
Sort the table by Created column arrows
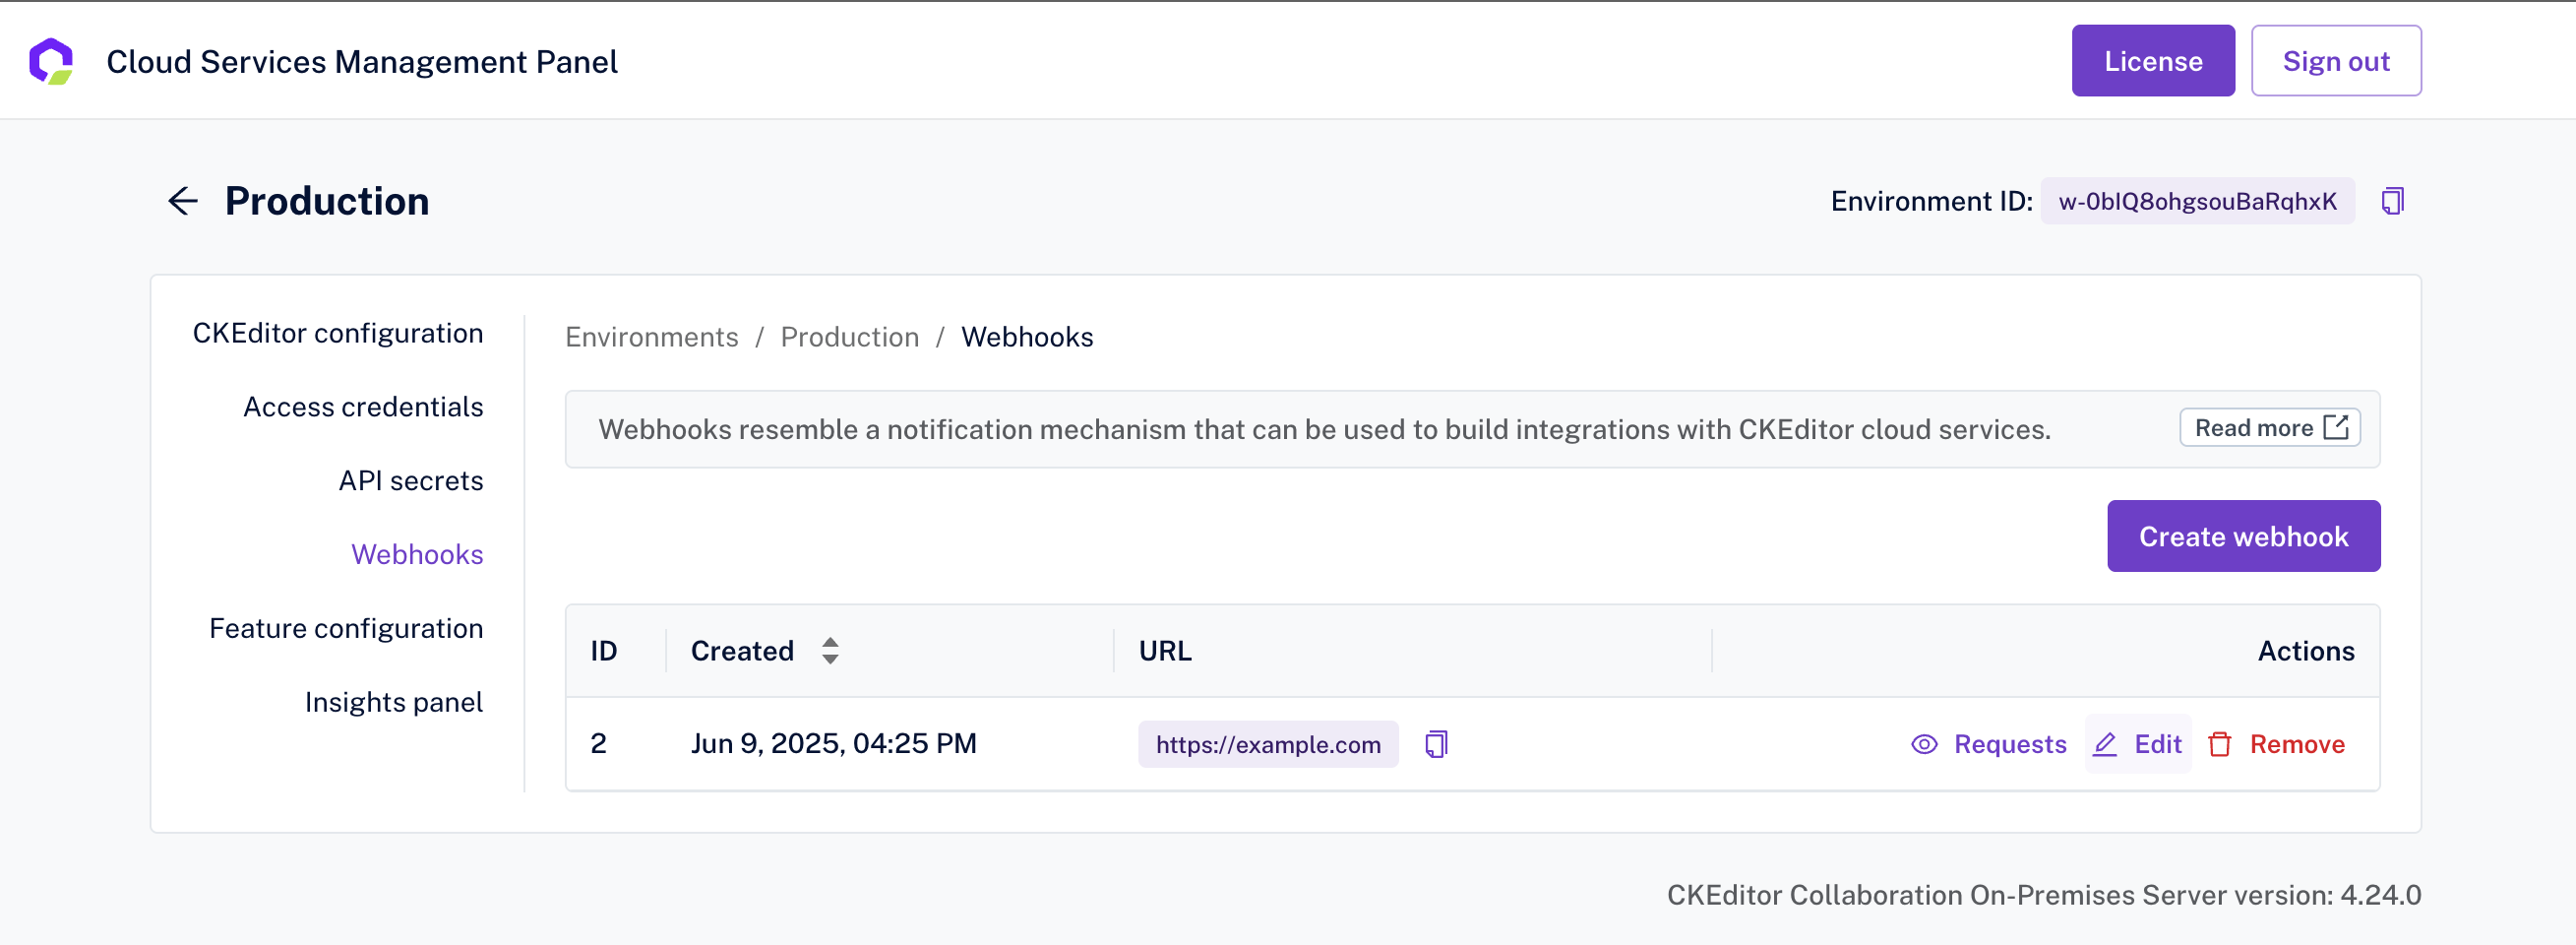pyautogui.click(x=830, y=651)
